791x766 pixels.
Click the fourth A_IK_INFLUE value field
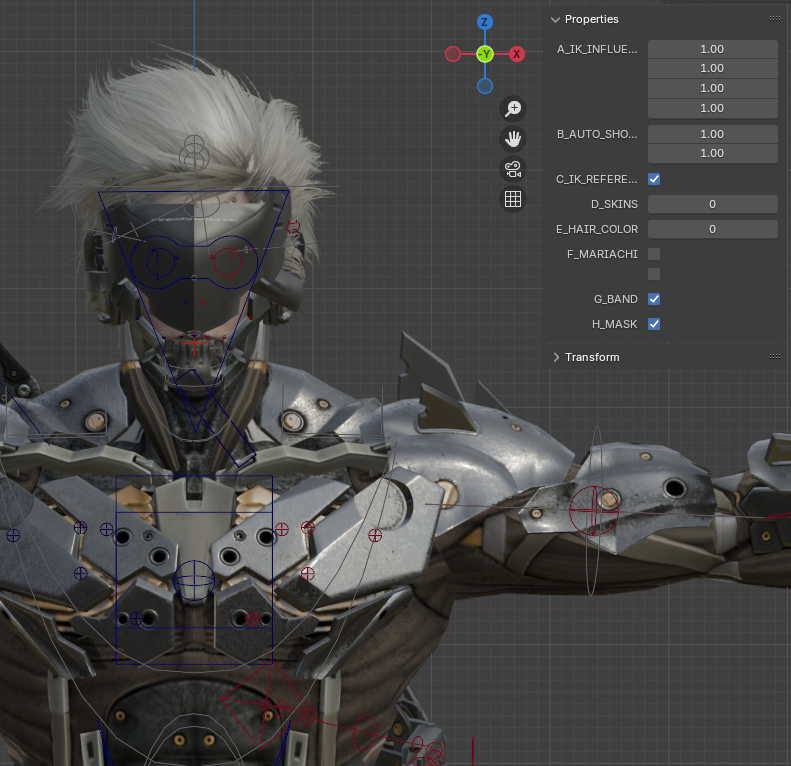point(712,108)
